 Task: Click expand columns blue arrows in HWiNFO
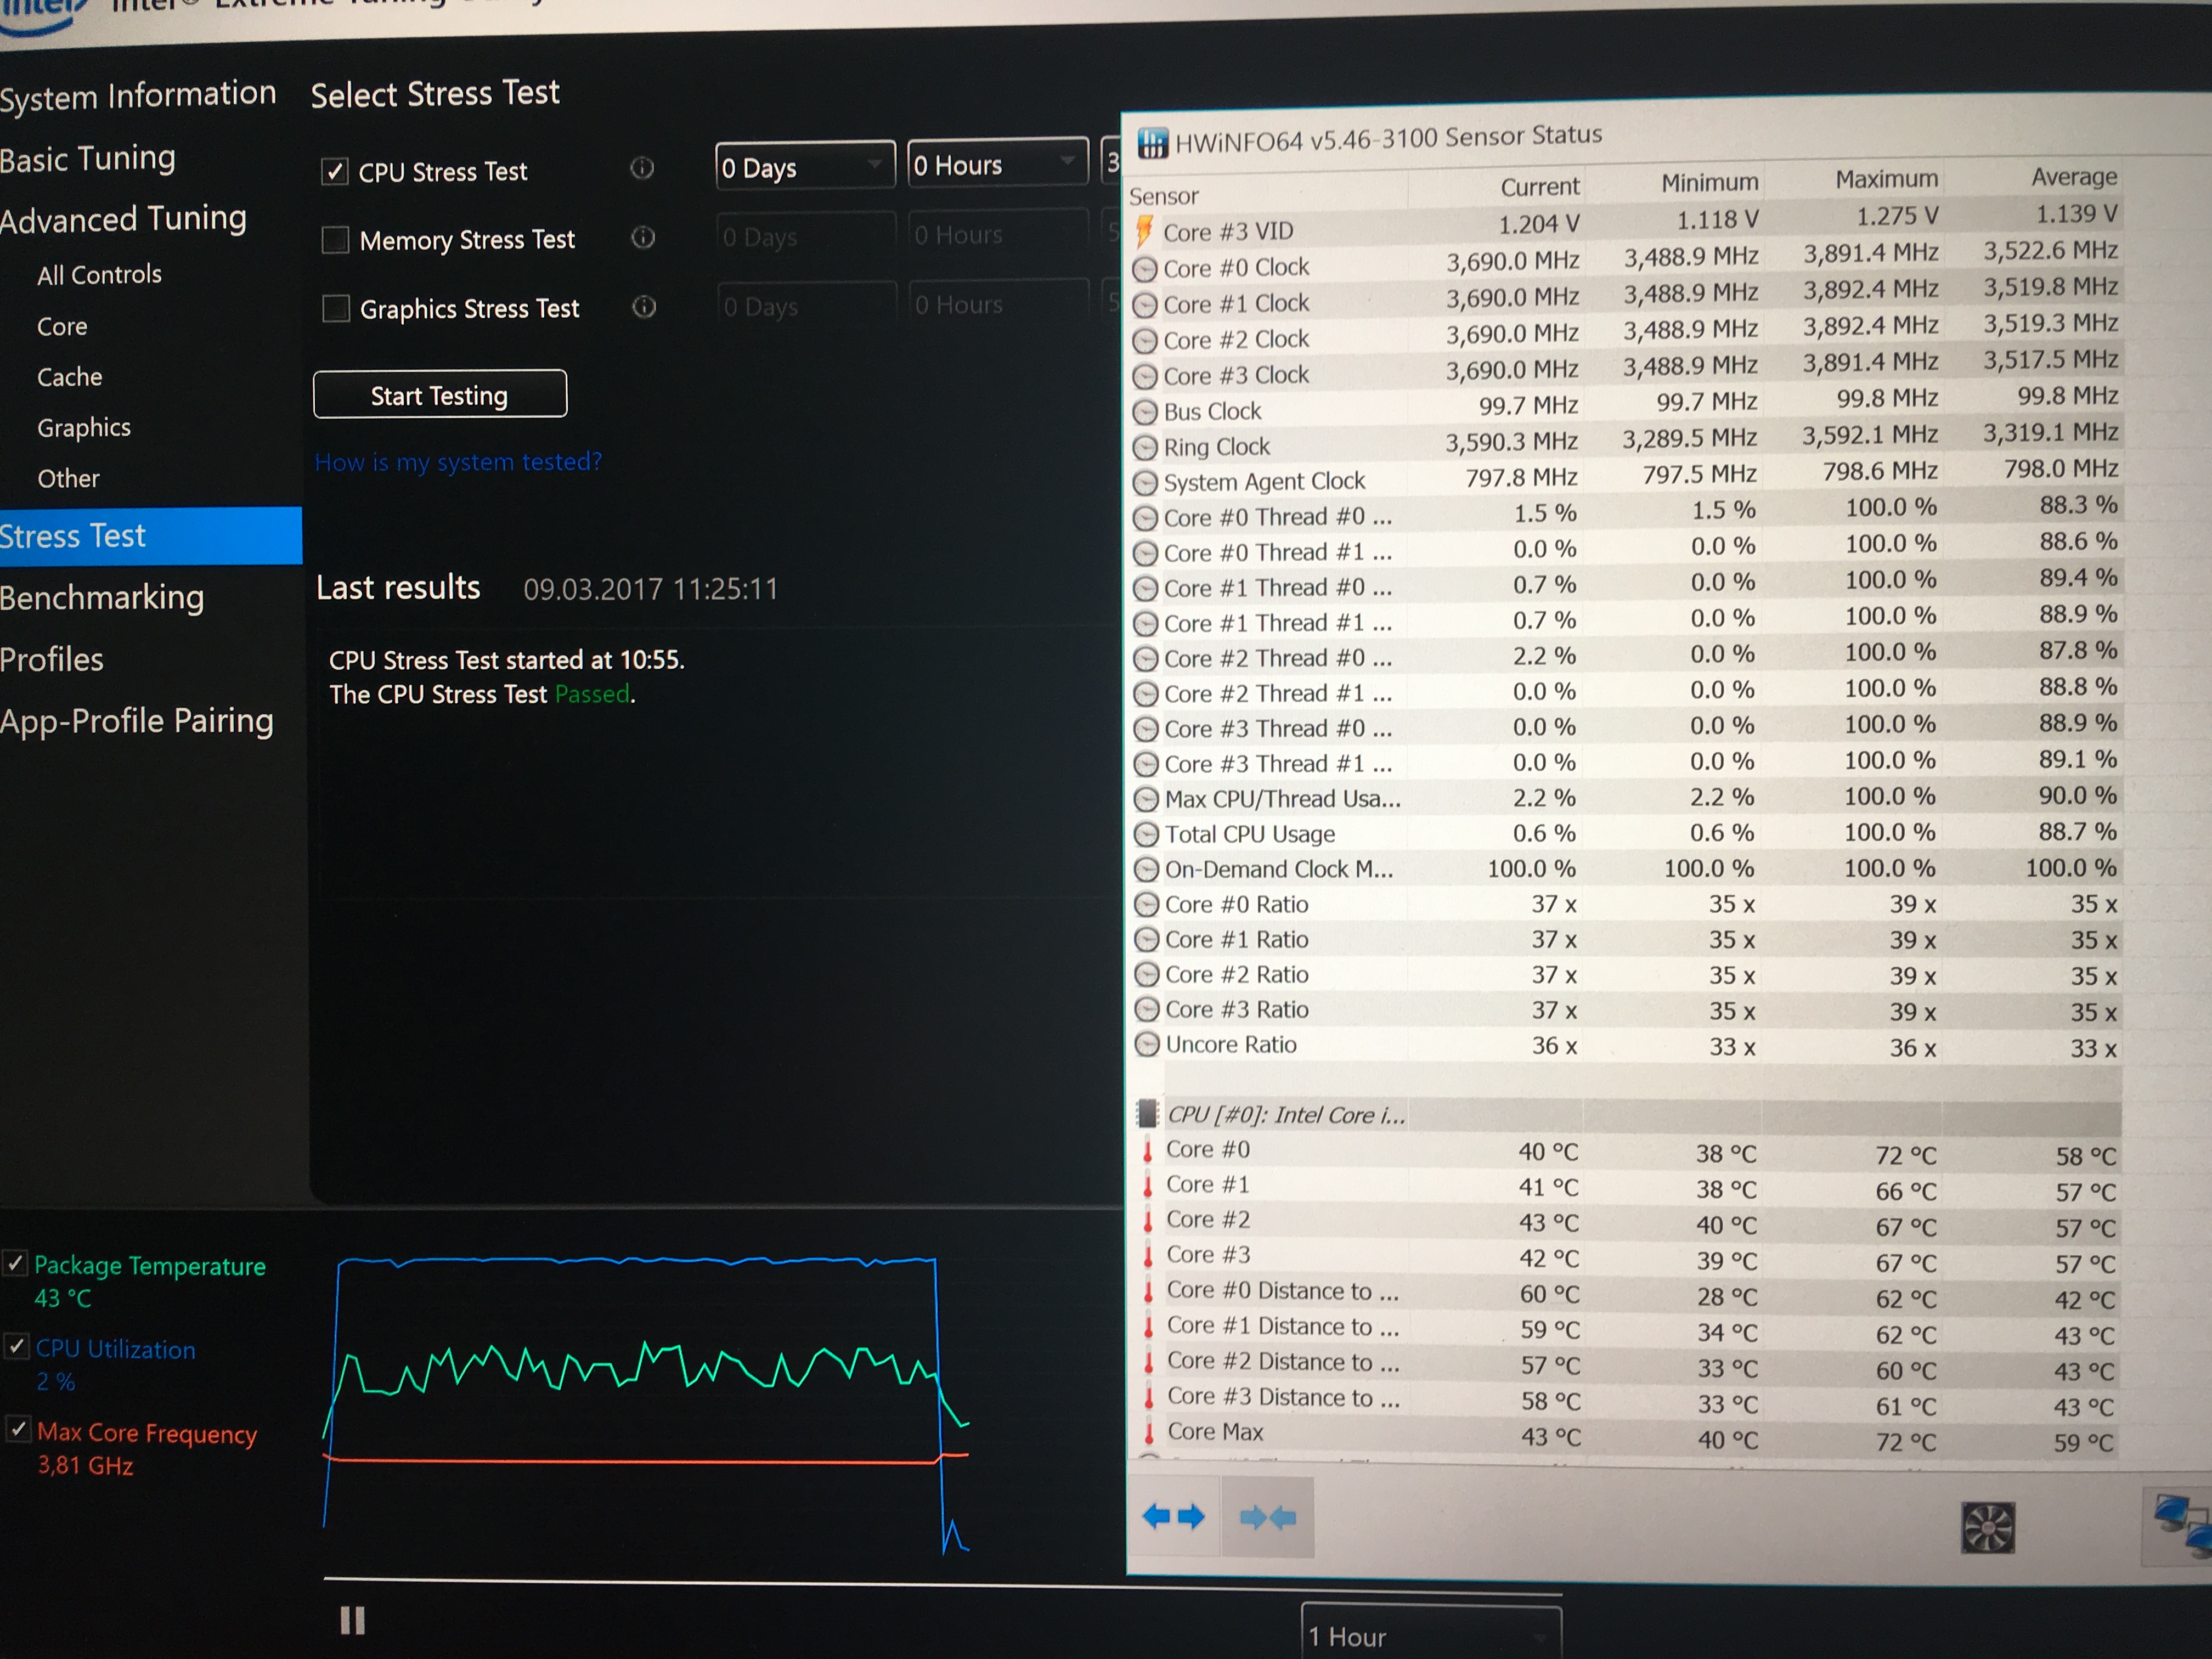pyautogui.click(x=1174, y=1516)
